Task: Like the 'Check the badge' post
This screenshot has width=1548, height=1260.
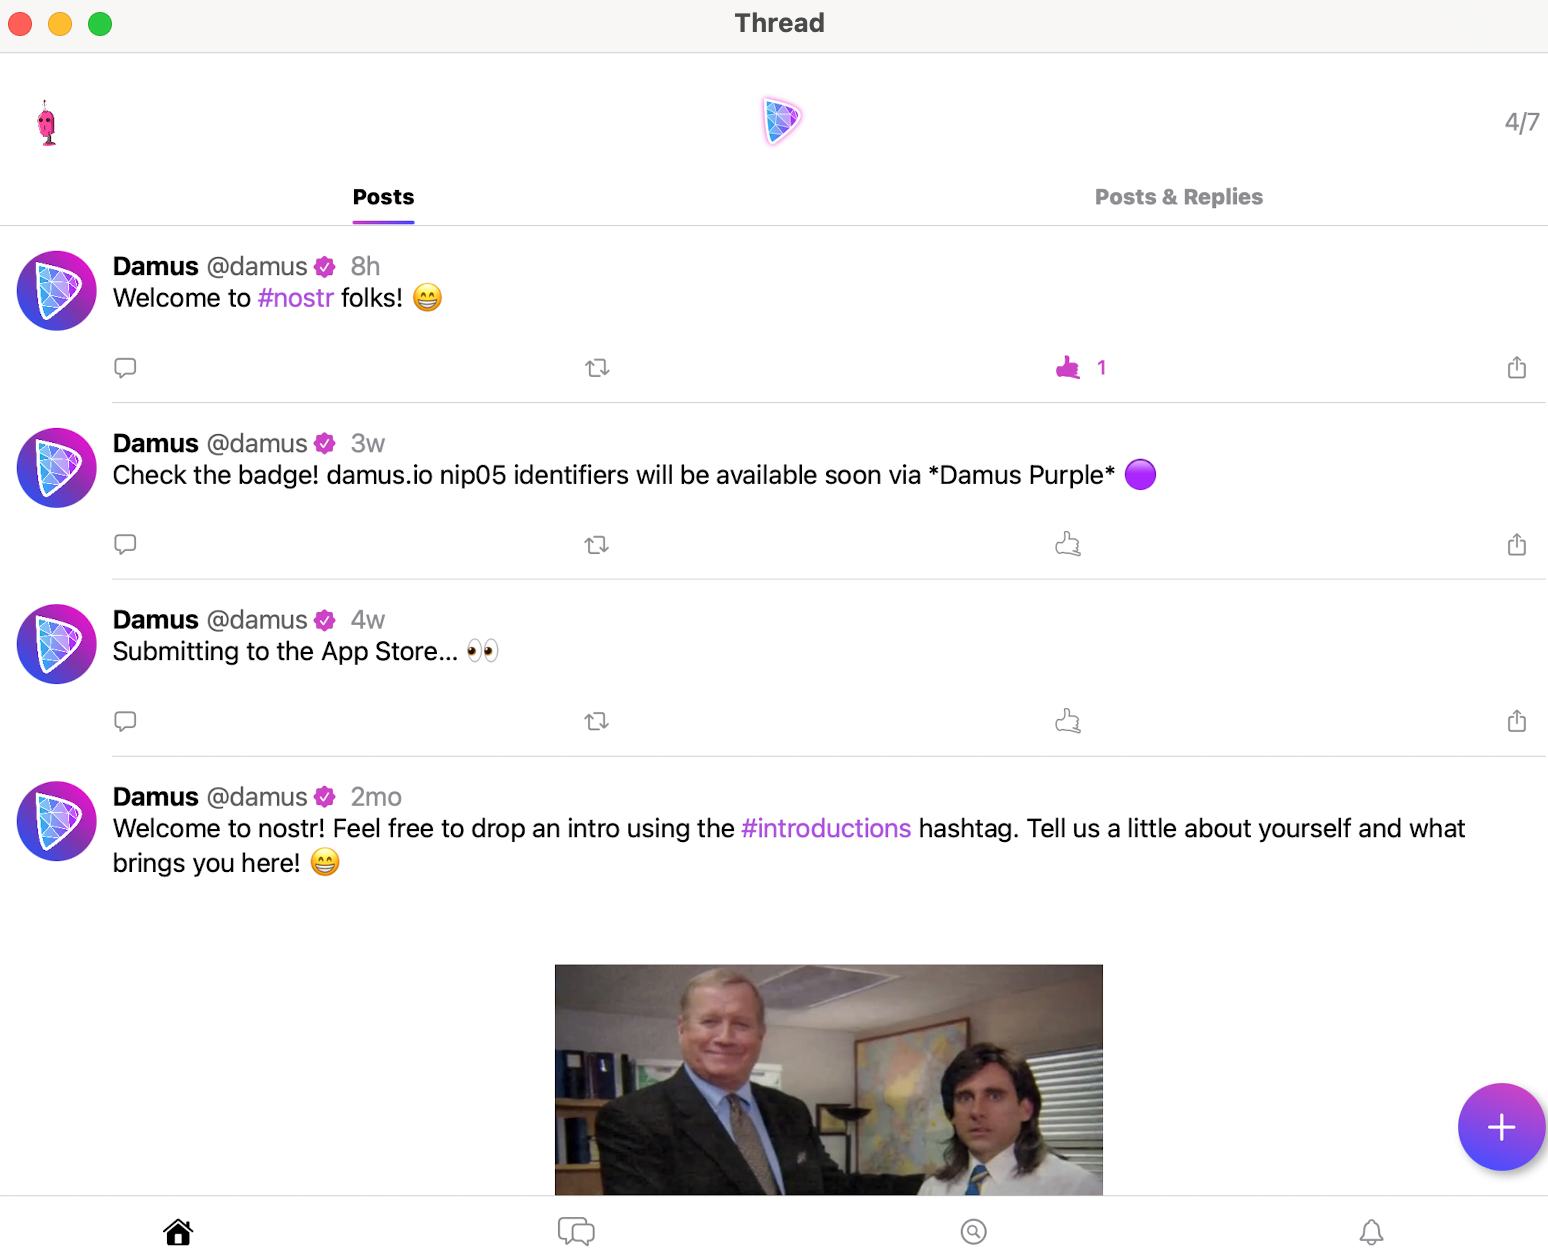Action: [1068, 545]
